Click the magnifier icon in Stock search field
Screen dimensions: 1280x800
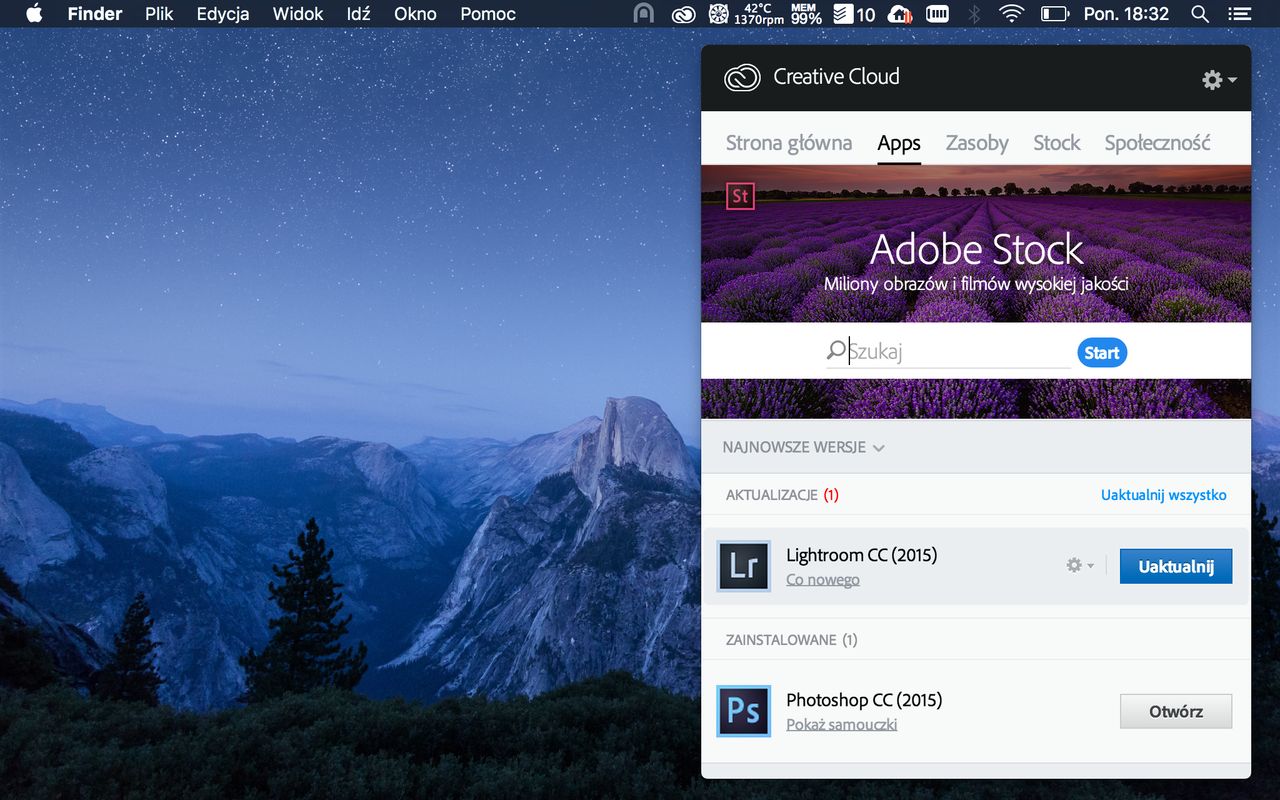[x=834, y=350]
